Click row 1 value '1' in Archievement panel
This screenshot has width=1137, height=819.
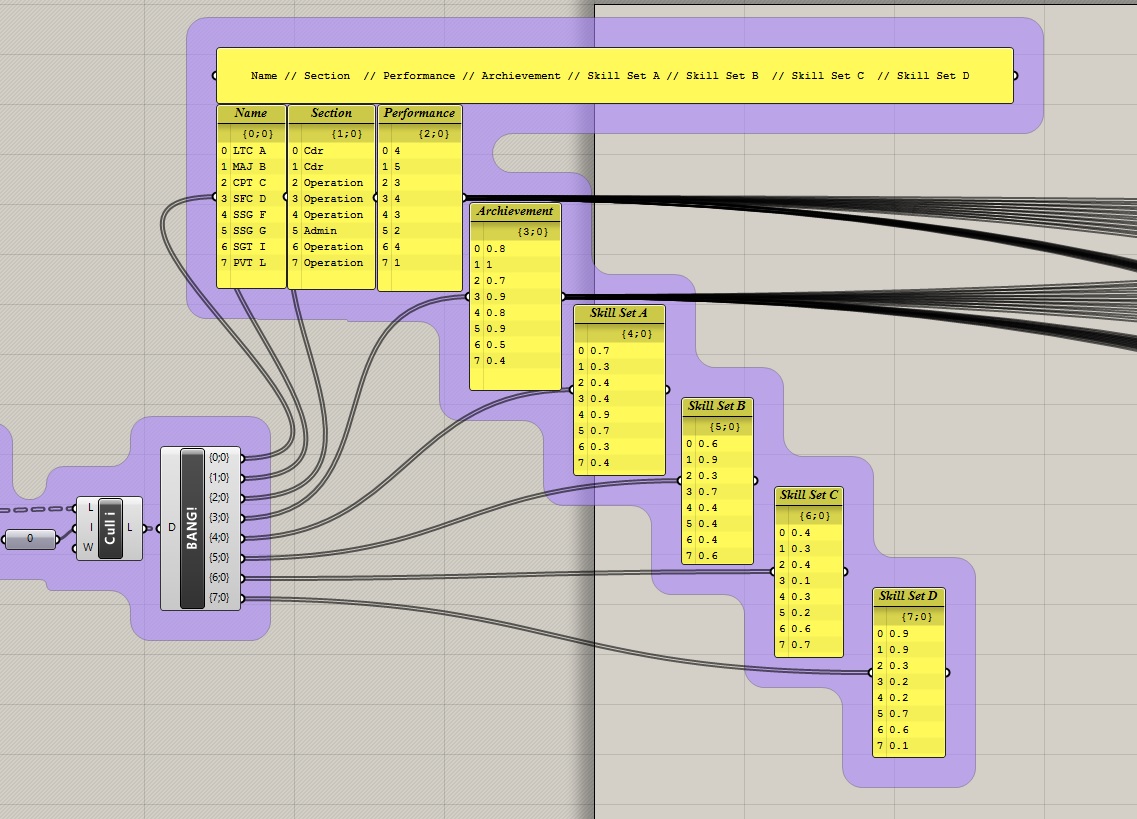click(x=515, y=265)
